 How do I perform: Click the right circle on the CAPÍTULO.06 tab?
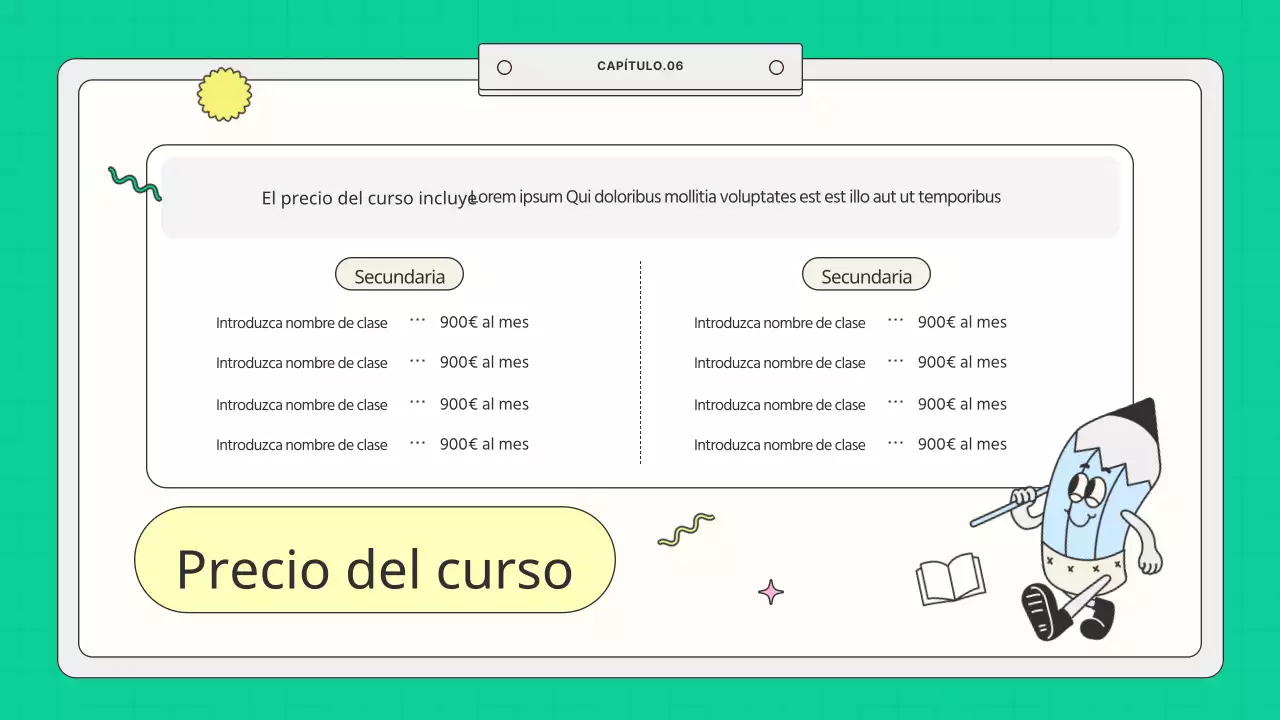(x=776, y=66)
